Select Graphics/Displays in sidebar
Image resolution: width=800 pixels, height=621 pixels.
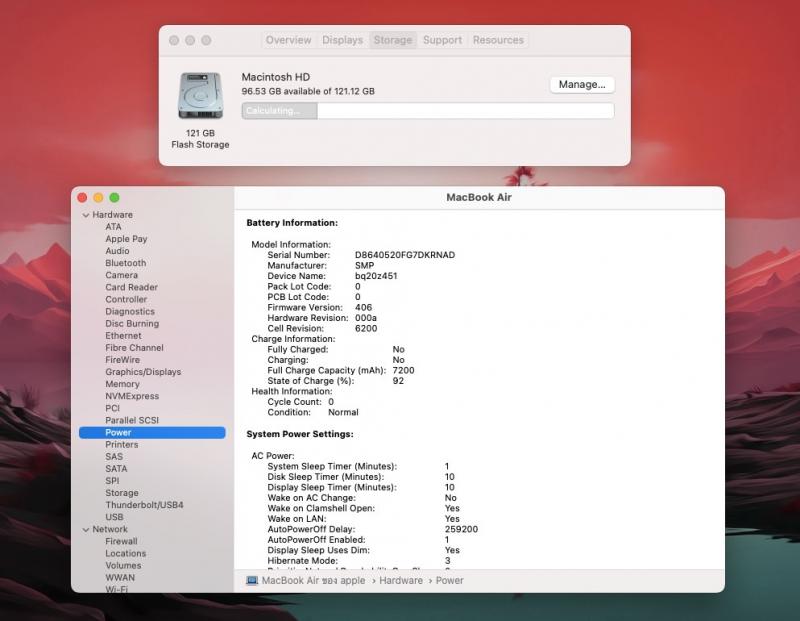143,372
